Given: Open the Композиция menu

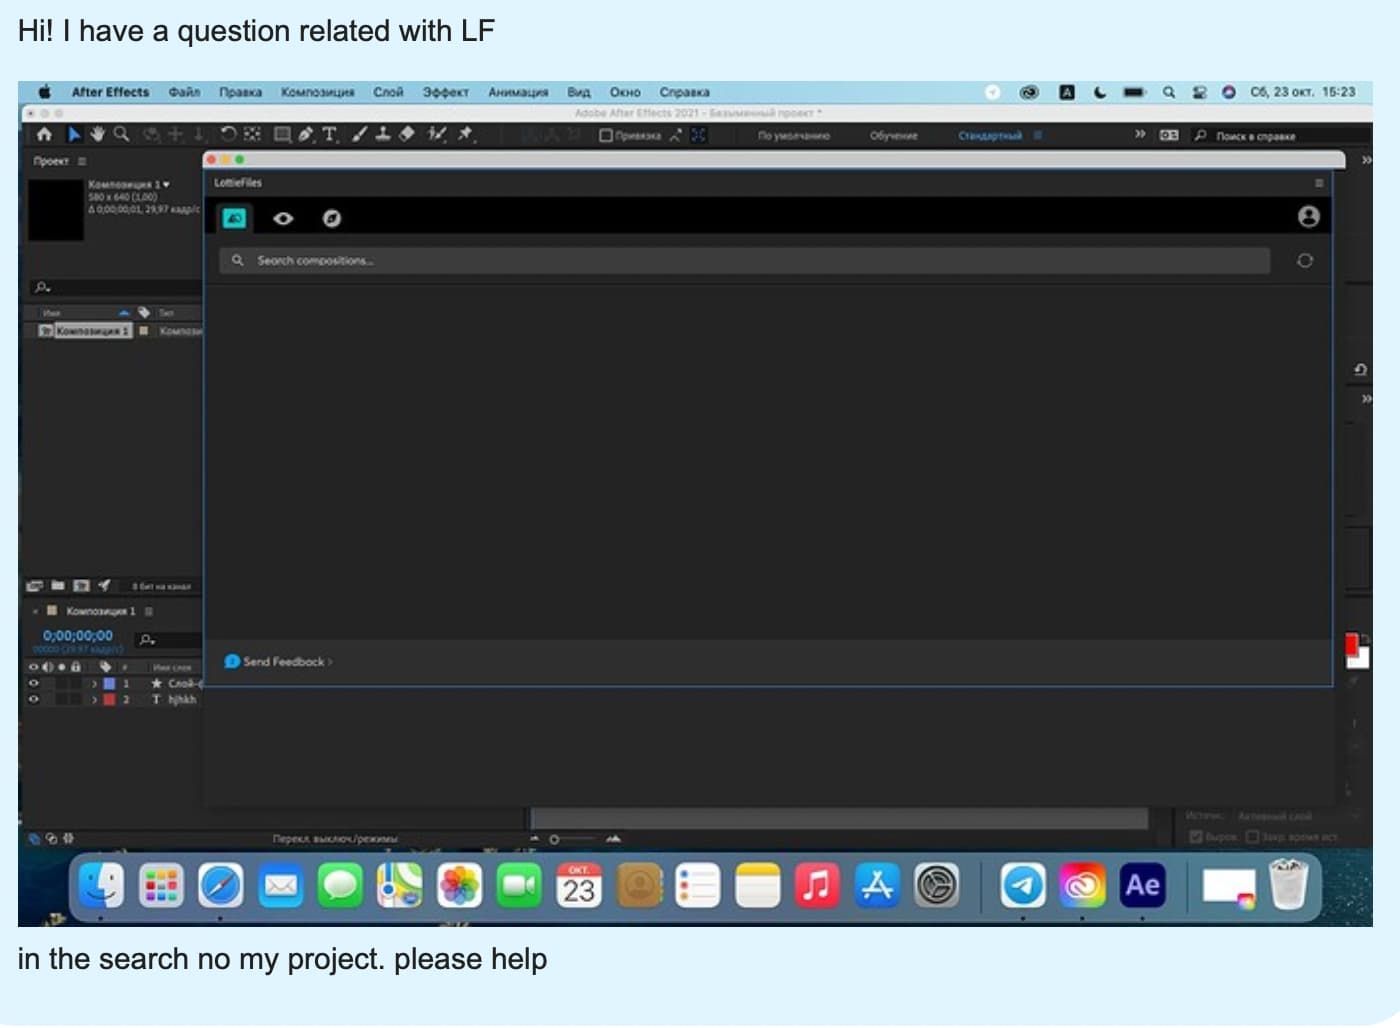Looking at the screenshot, I should pyautogui.click(x=317, y=92).
